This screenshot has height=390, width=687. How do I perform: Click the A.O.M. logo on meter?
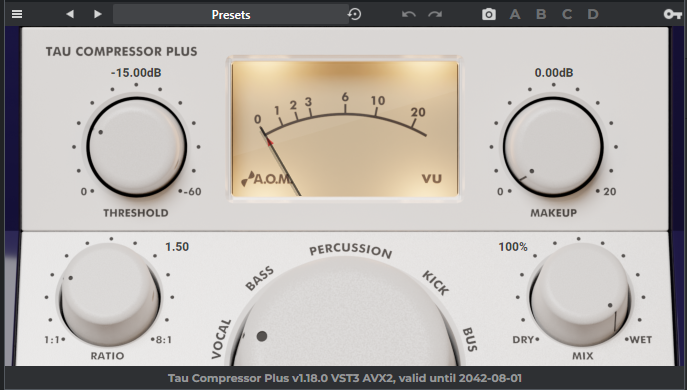[266, 179]
